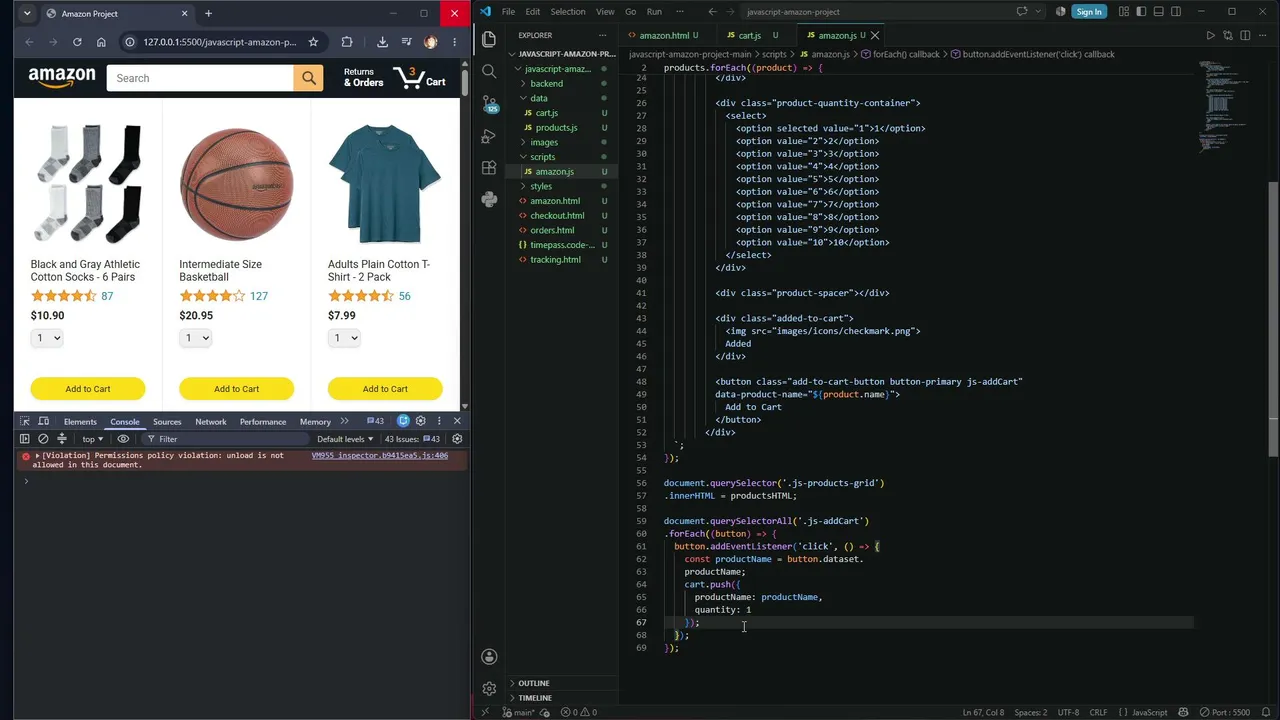
Task: Open the Python icon in the activity bar
Action: pyautogui.click(x=489, y=200)
